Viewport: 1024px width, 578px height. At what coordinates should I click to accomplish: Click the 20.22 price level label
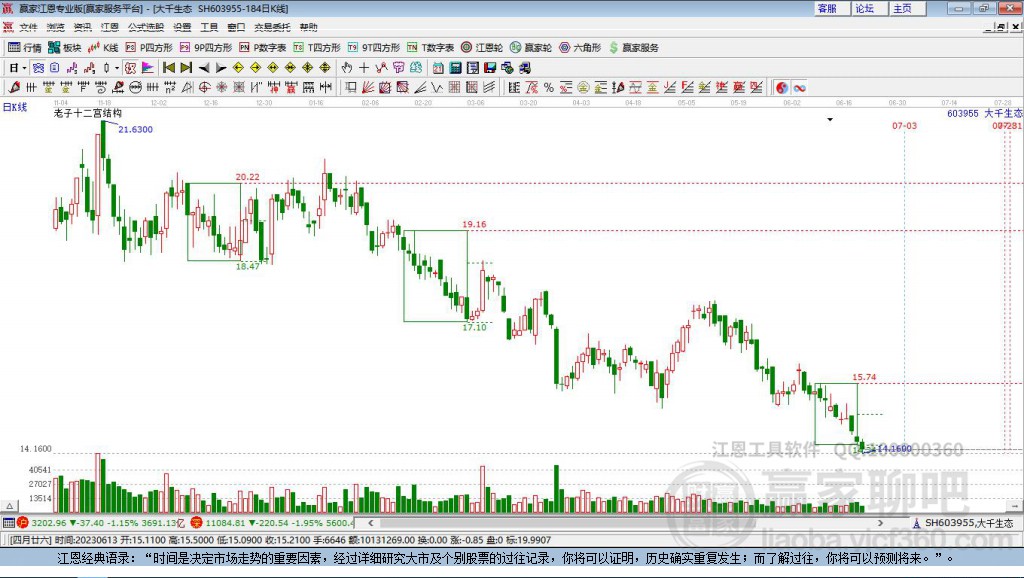click(x=248, y=177)
